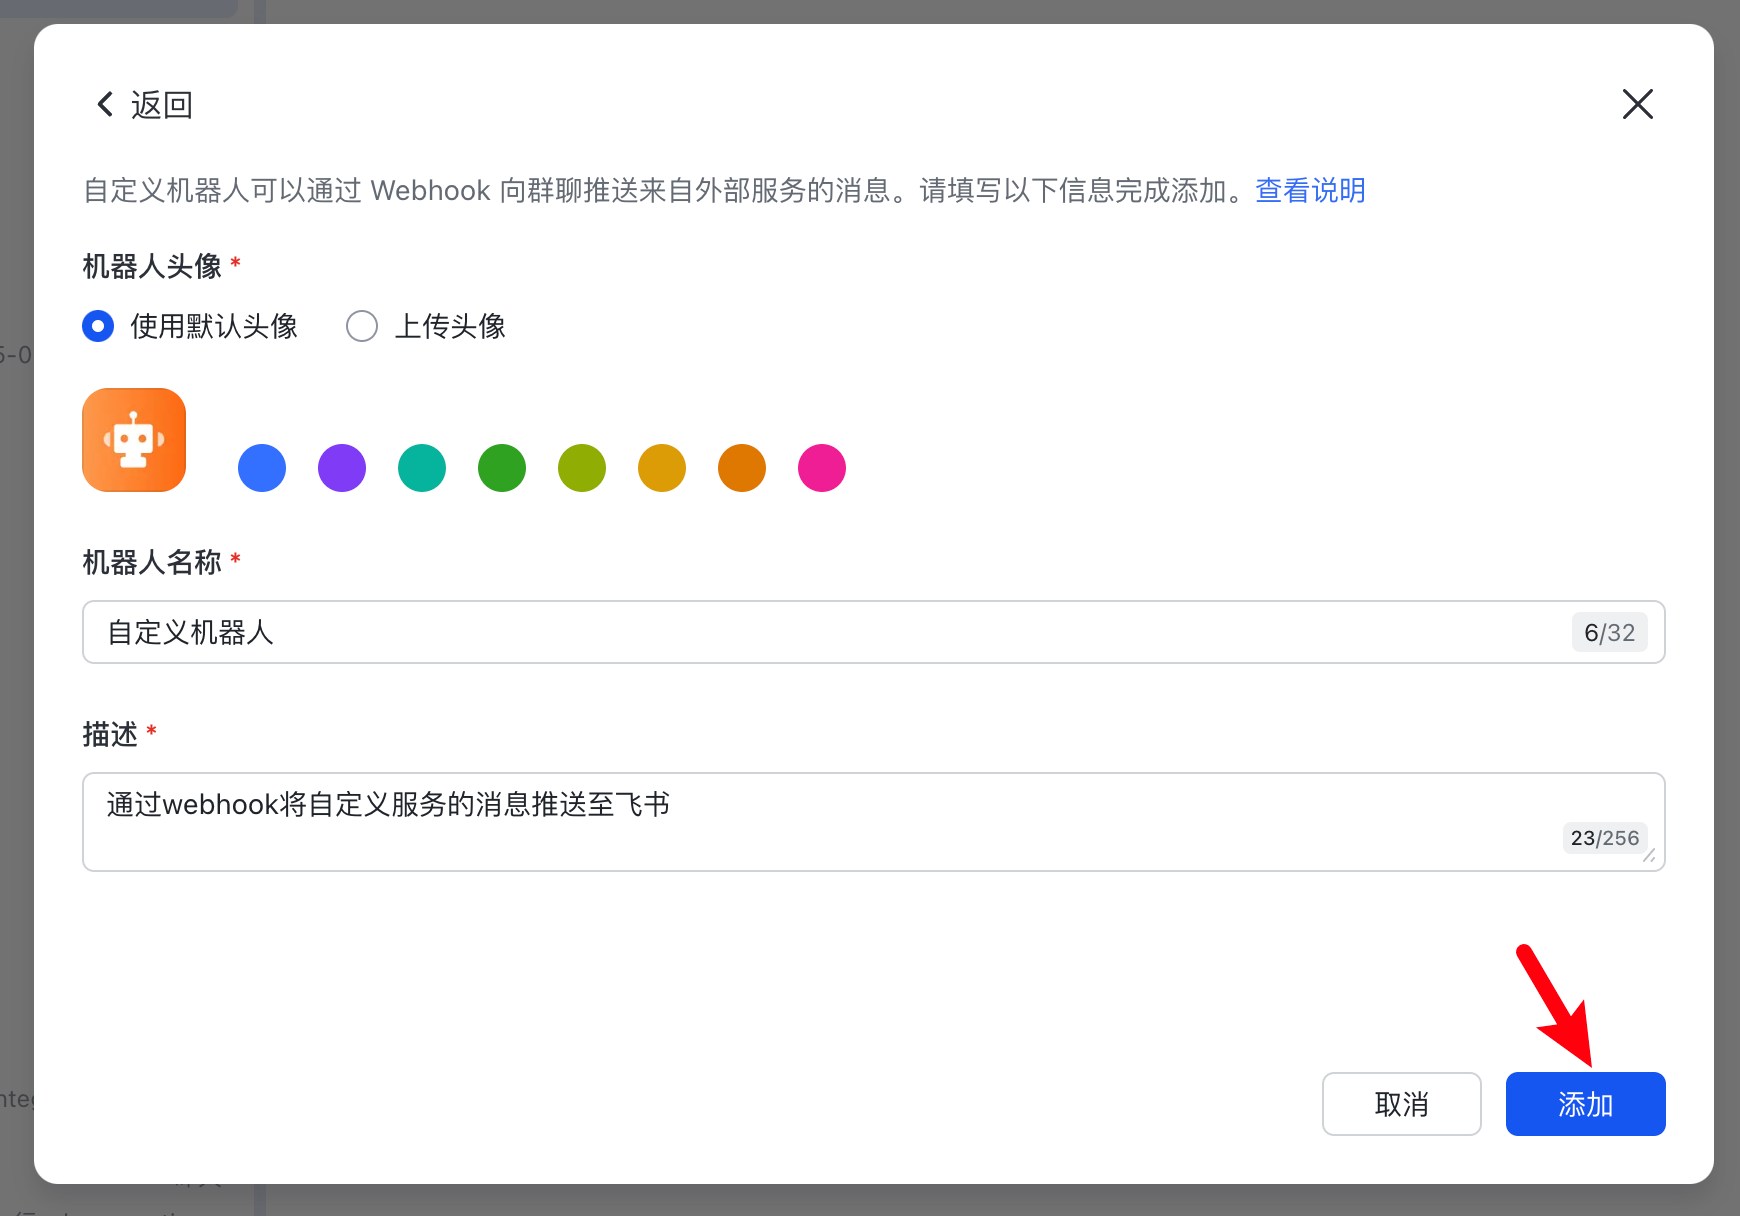
Task: Click the back chevron arrow icon
Action: [105, 104]
